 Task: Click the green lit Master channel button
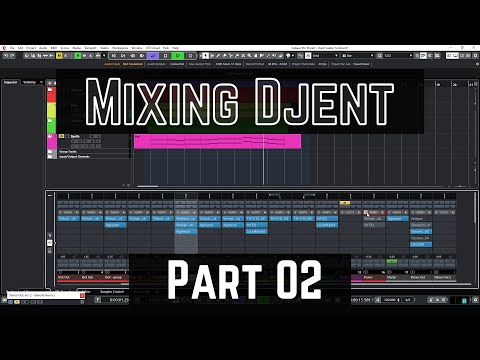point(392,261)
